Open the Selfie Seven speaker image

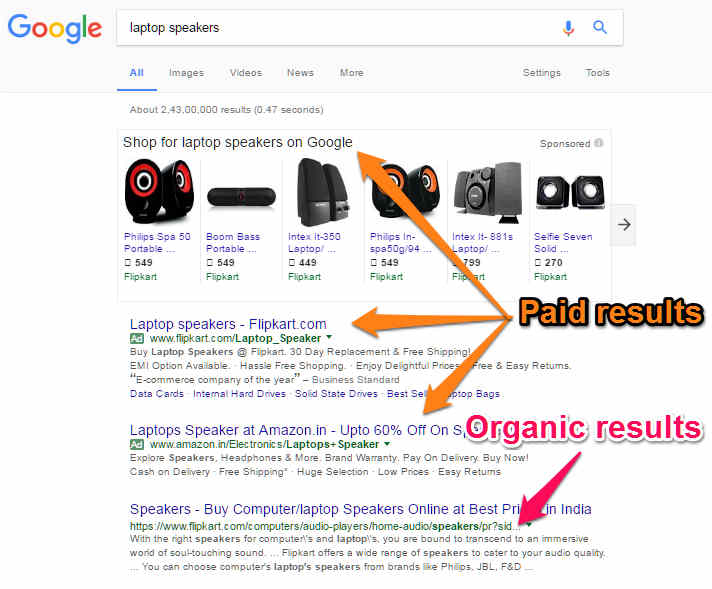pos(570,193)
